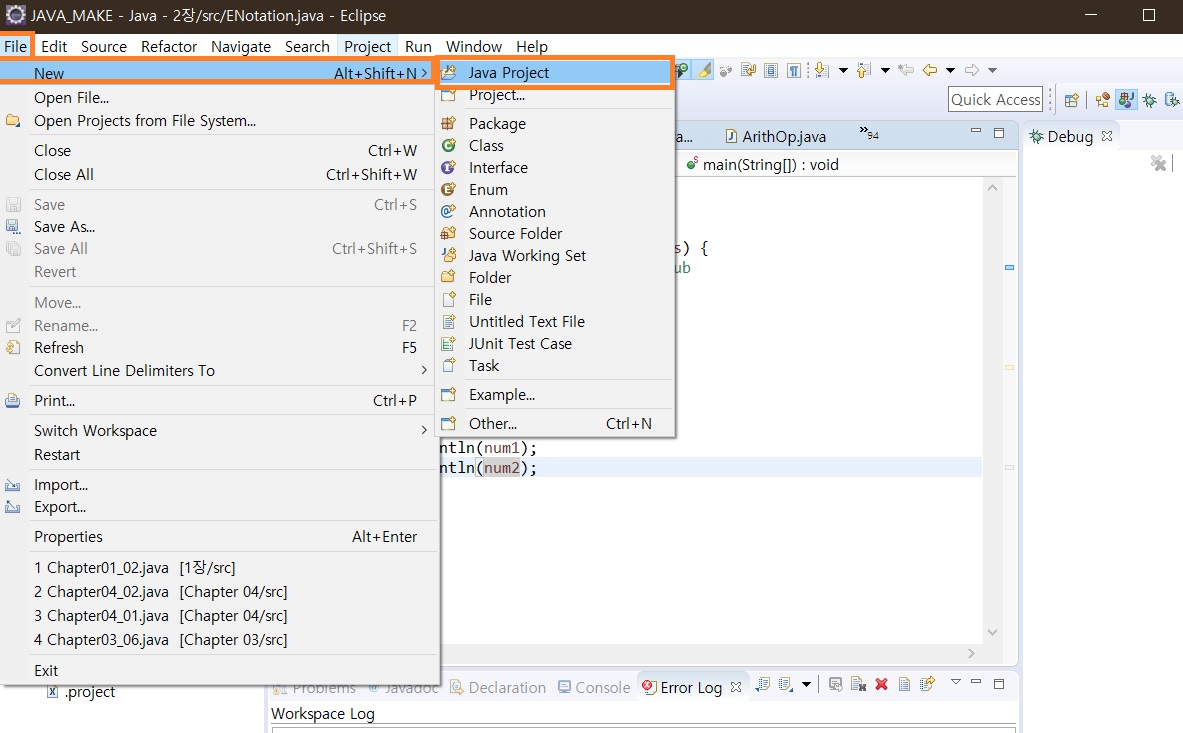
Task: Switch to the Declaration tab
Action: tap(498, 687)
